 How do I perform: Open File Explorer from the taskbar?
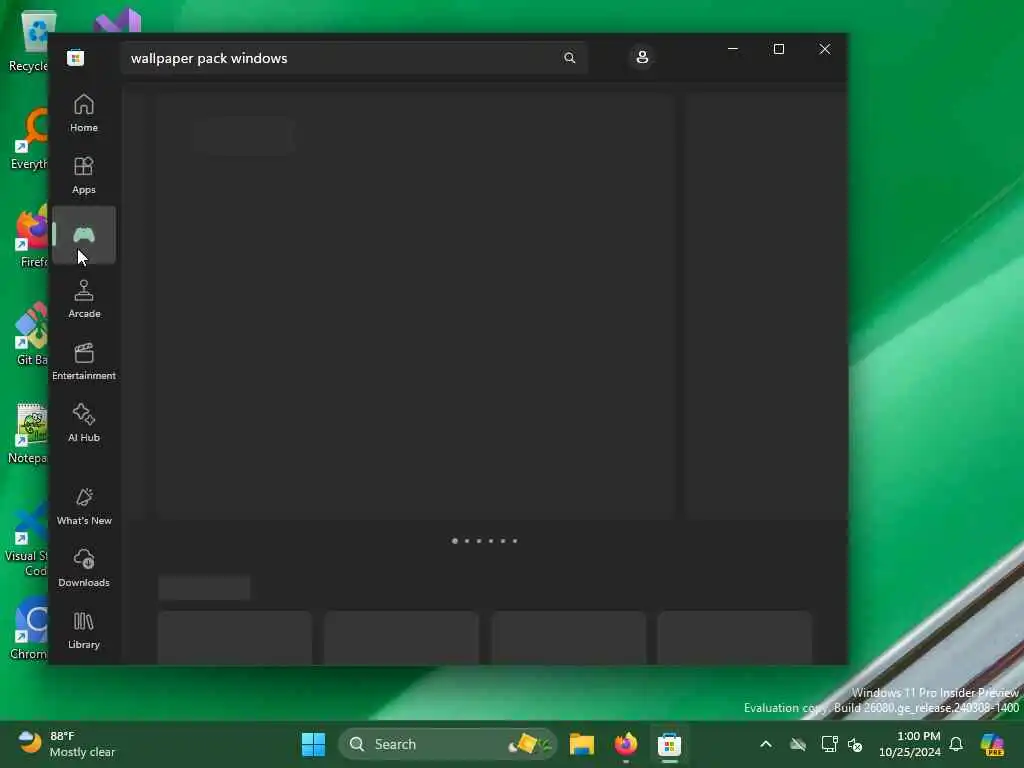point(582,744)
